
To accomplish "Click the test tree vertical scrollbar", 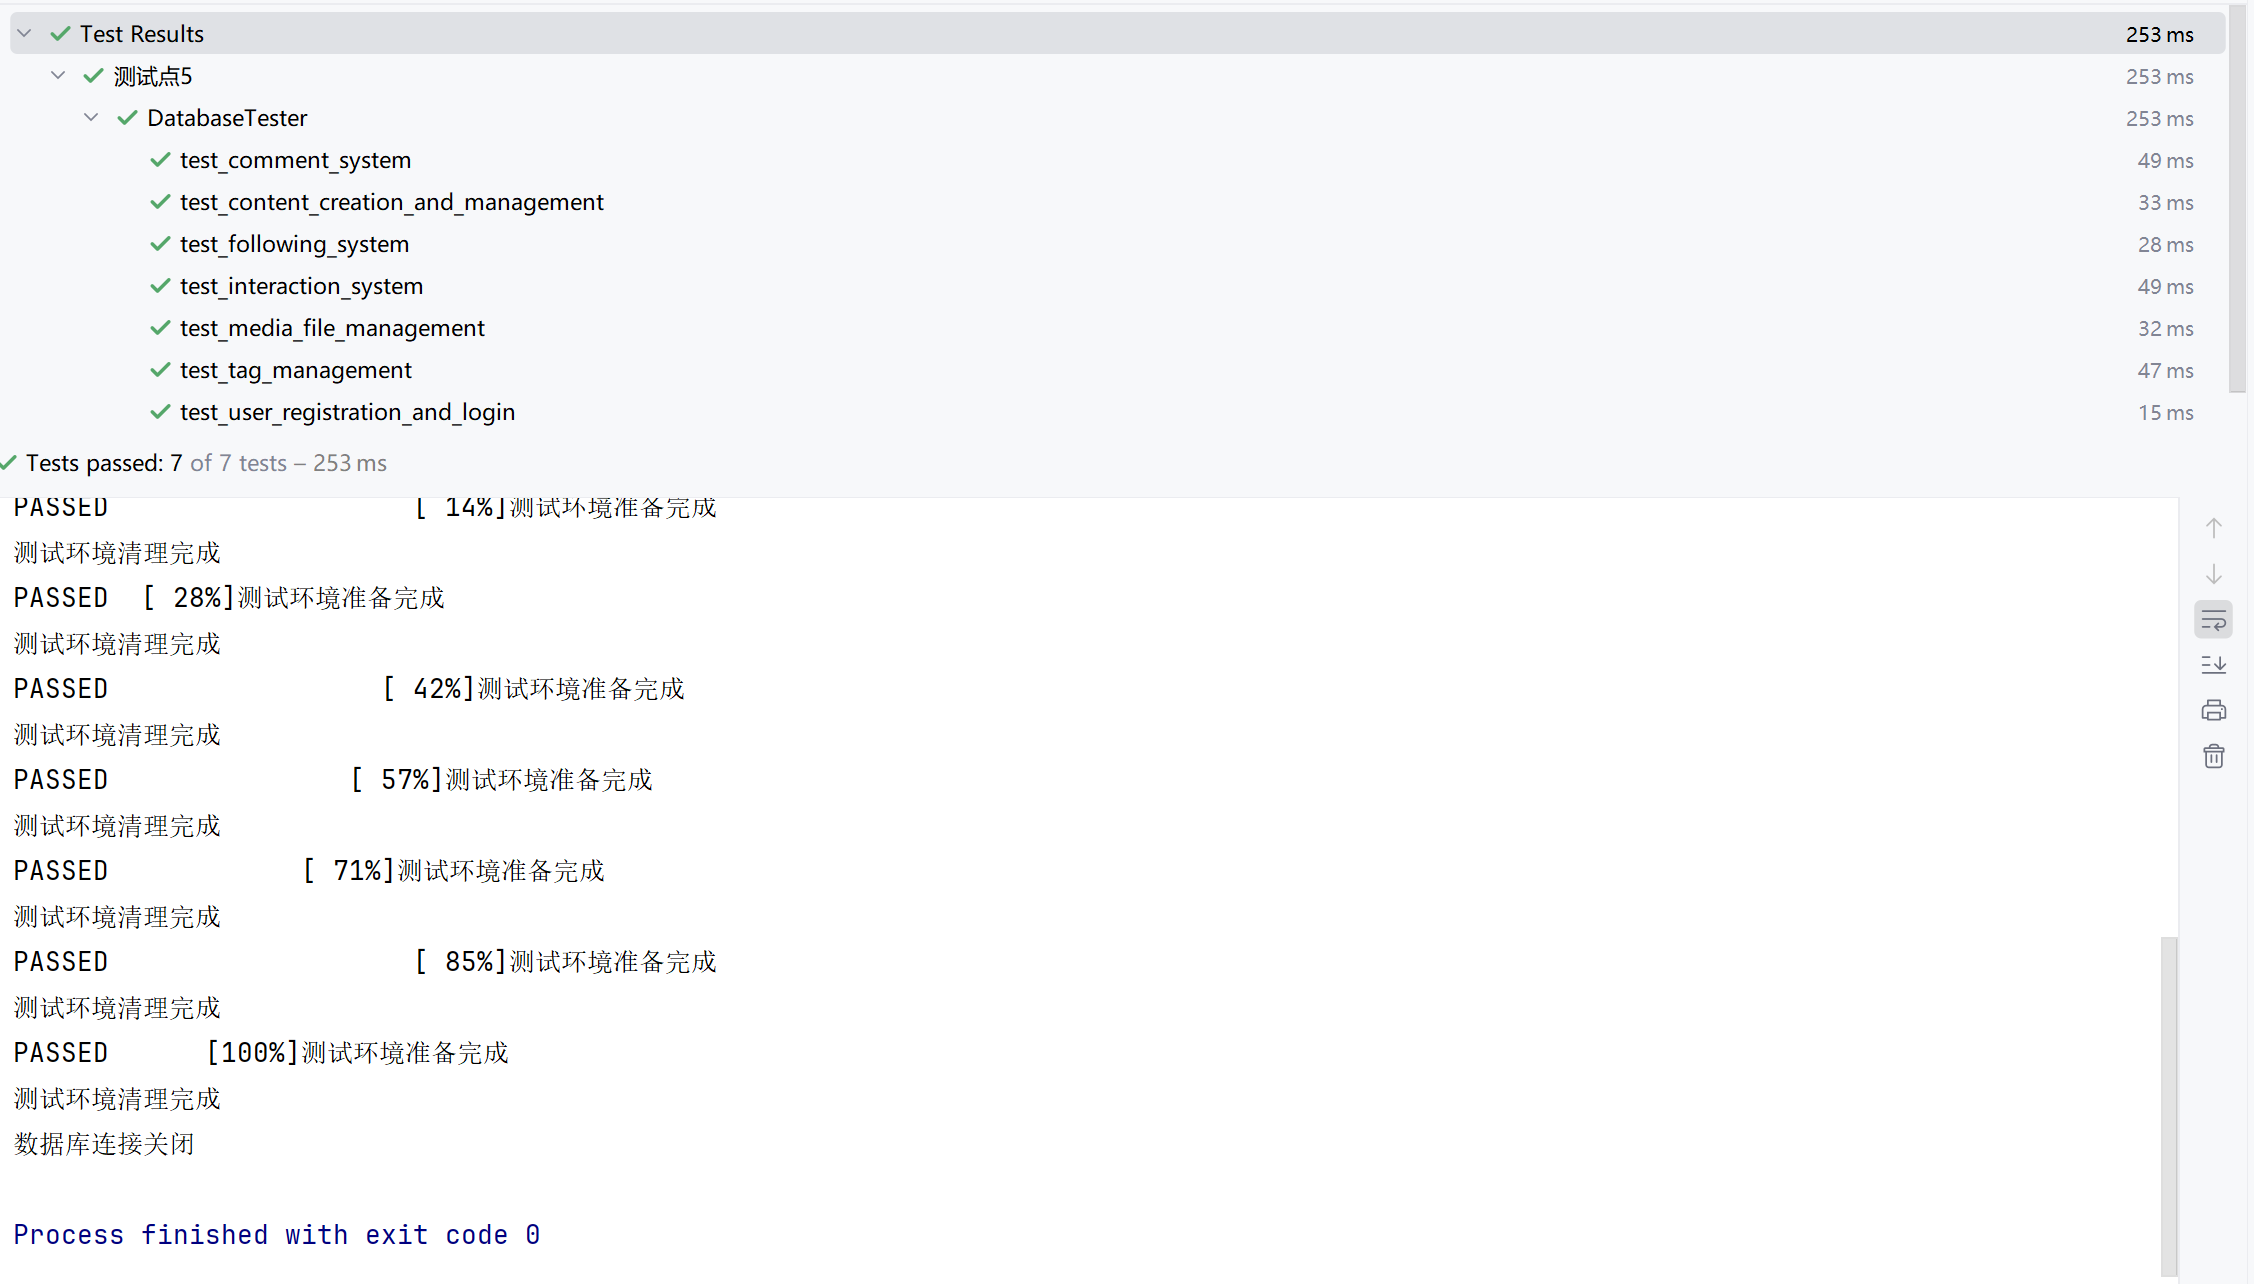I will (2237, 200).
